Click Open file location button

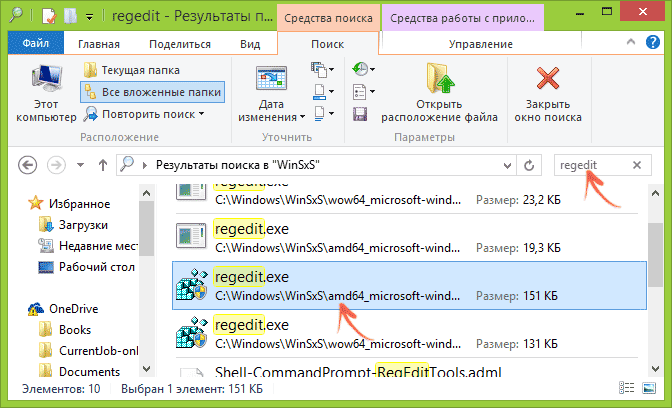pyautogui.click(x=439, y=93)
